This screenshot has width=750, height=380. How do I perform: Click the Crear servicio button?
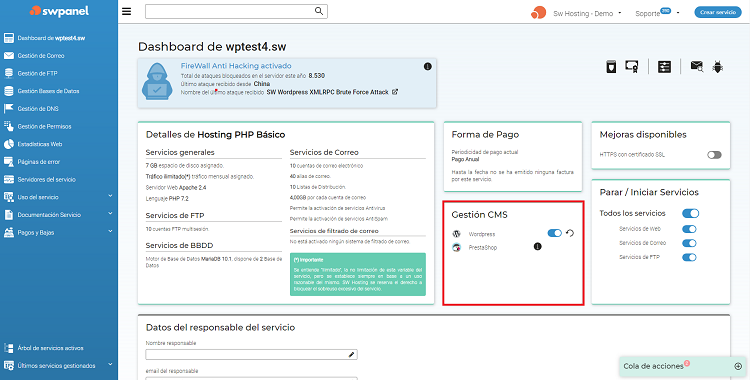coord(718,12)
